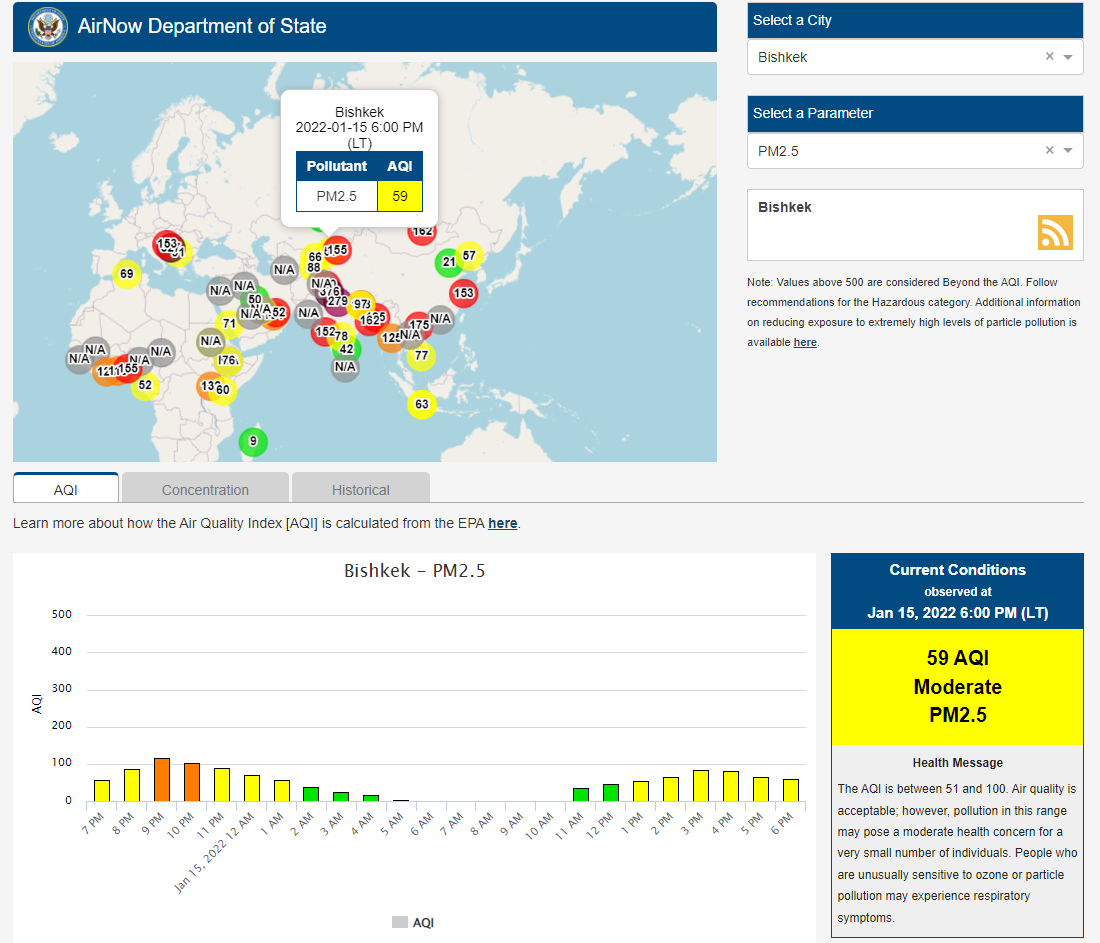Click the orange RSS feed icon
This screenshot has width=1100, height=943.
1055,232
